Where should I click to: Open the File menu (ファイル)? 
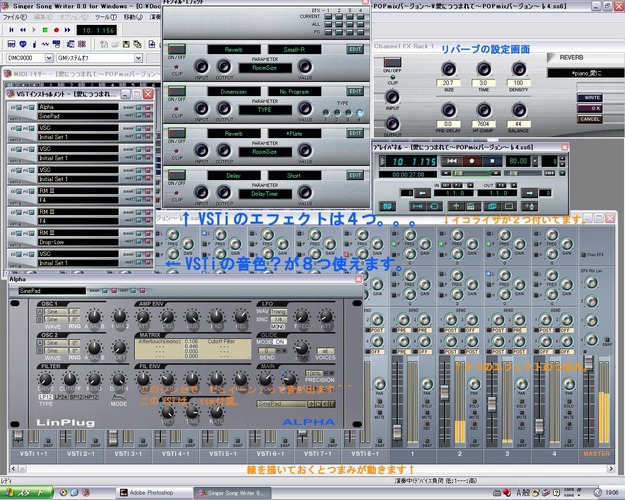coord(14,17)
